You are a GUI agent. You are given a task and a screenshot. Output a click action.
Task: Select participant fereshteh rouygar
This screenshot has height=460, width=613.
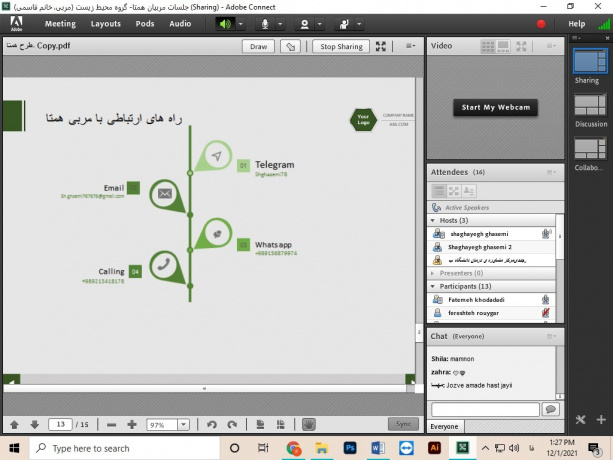492,313
